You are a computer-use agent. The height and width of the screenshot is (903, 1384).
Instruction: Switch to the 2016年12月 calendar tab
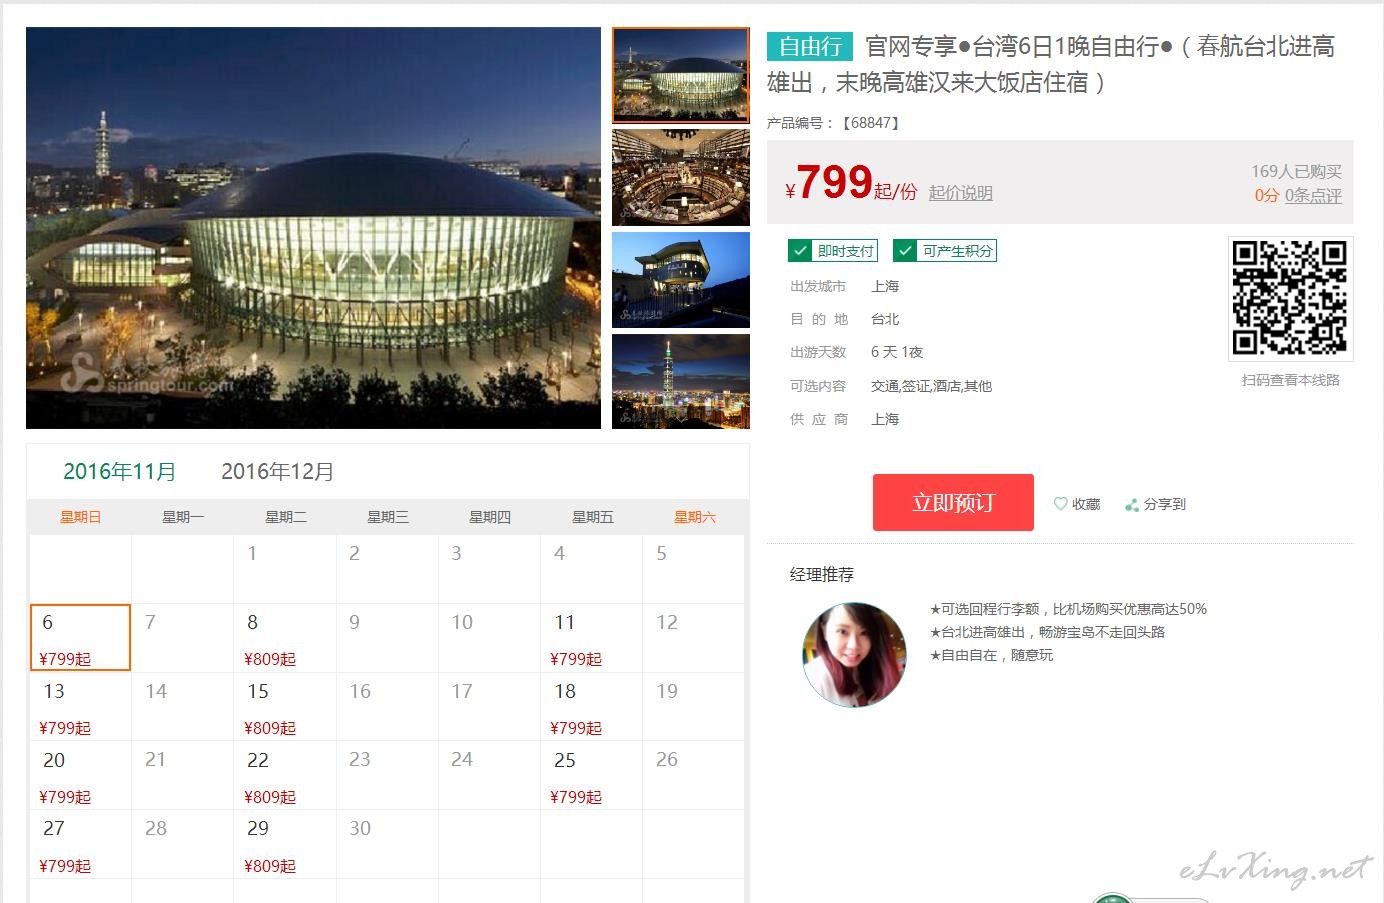(277, 471)
